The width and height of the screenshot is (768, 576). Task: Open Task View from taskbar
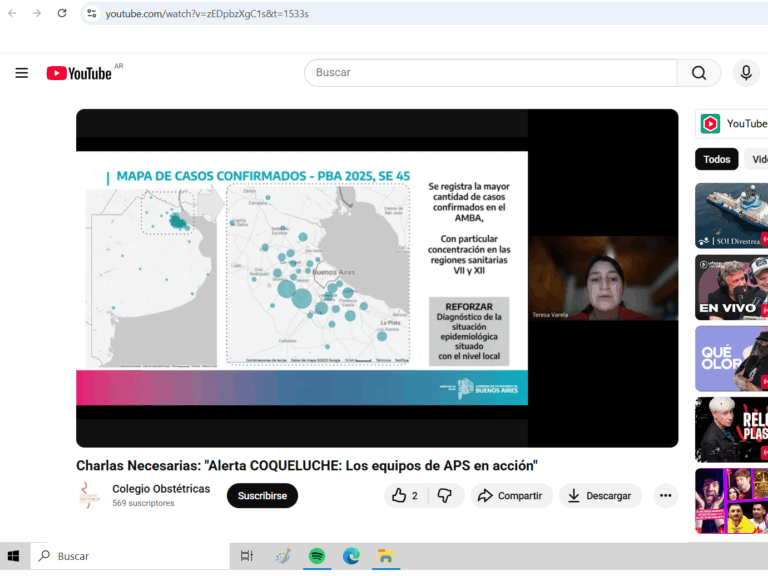click(246, 556)
